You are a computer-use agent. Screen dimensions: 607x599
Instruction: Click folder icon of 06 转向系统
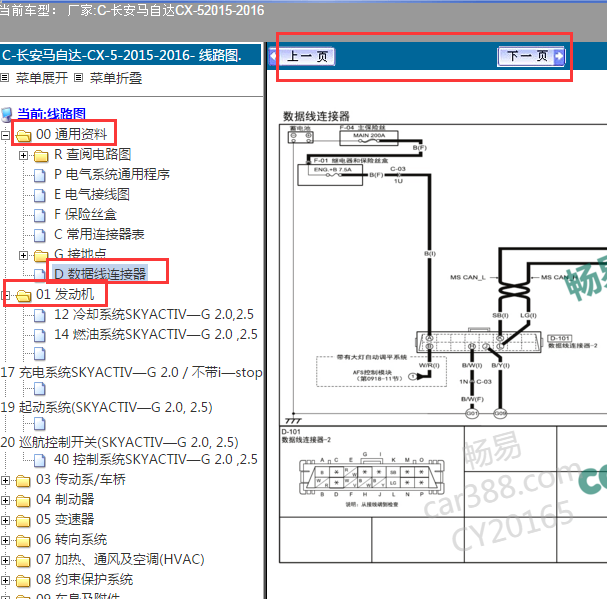(23, 541)
